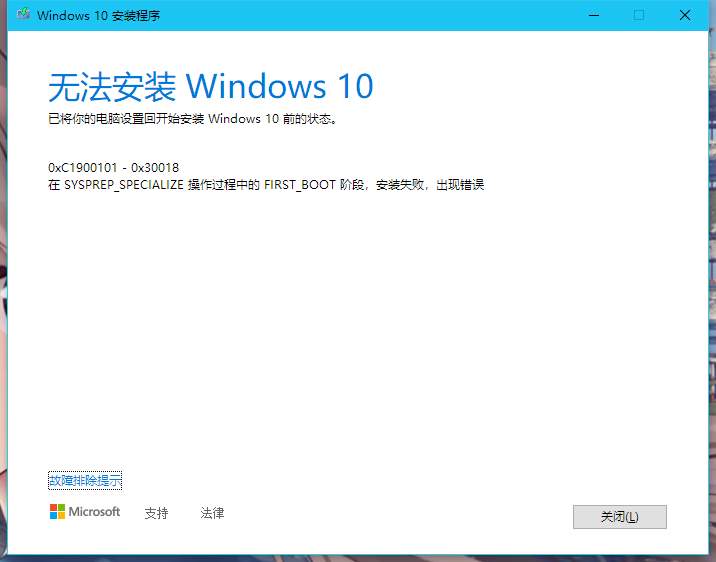This screenshot has height=562, width=716.
Task: Minimize the Windows 10 setup window
Action: pyautogui.click(x=594, y=15)
